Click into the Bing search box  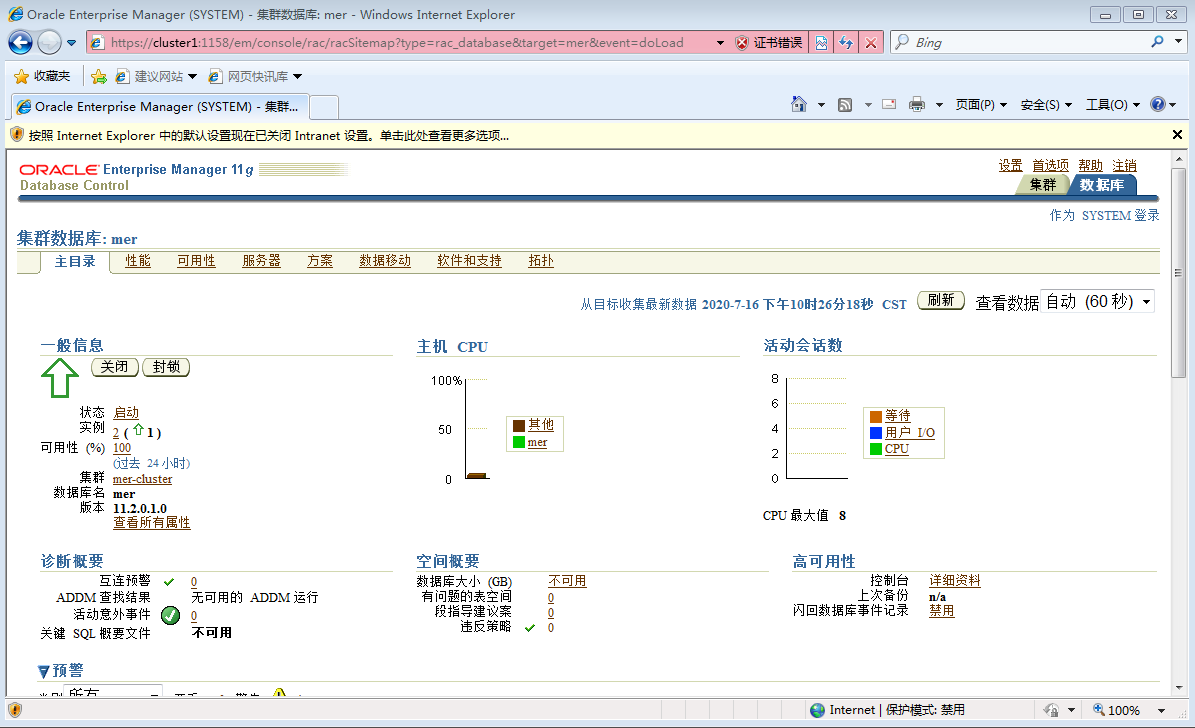1029,43
